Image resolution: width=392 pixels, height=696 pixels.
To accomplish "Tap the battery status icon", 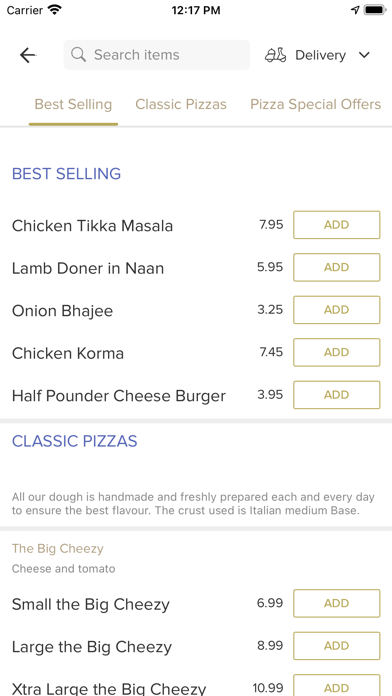I will [375, 10].
